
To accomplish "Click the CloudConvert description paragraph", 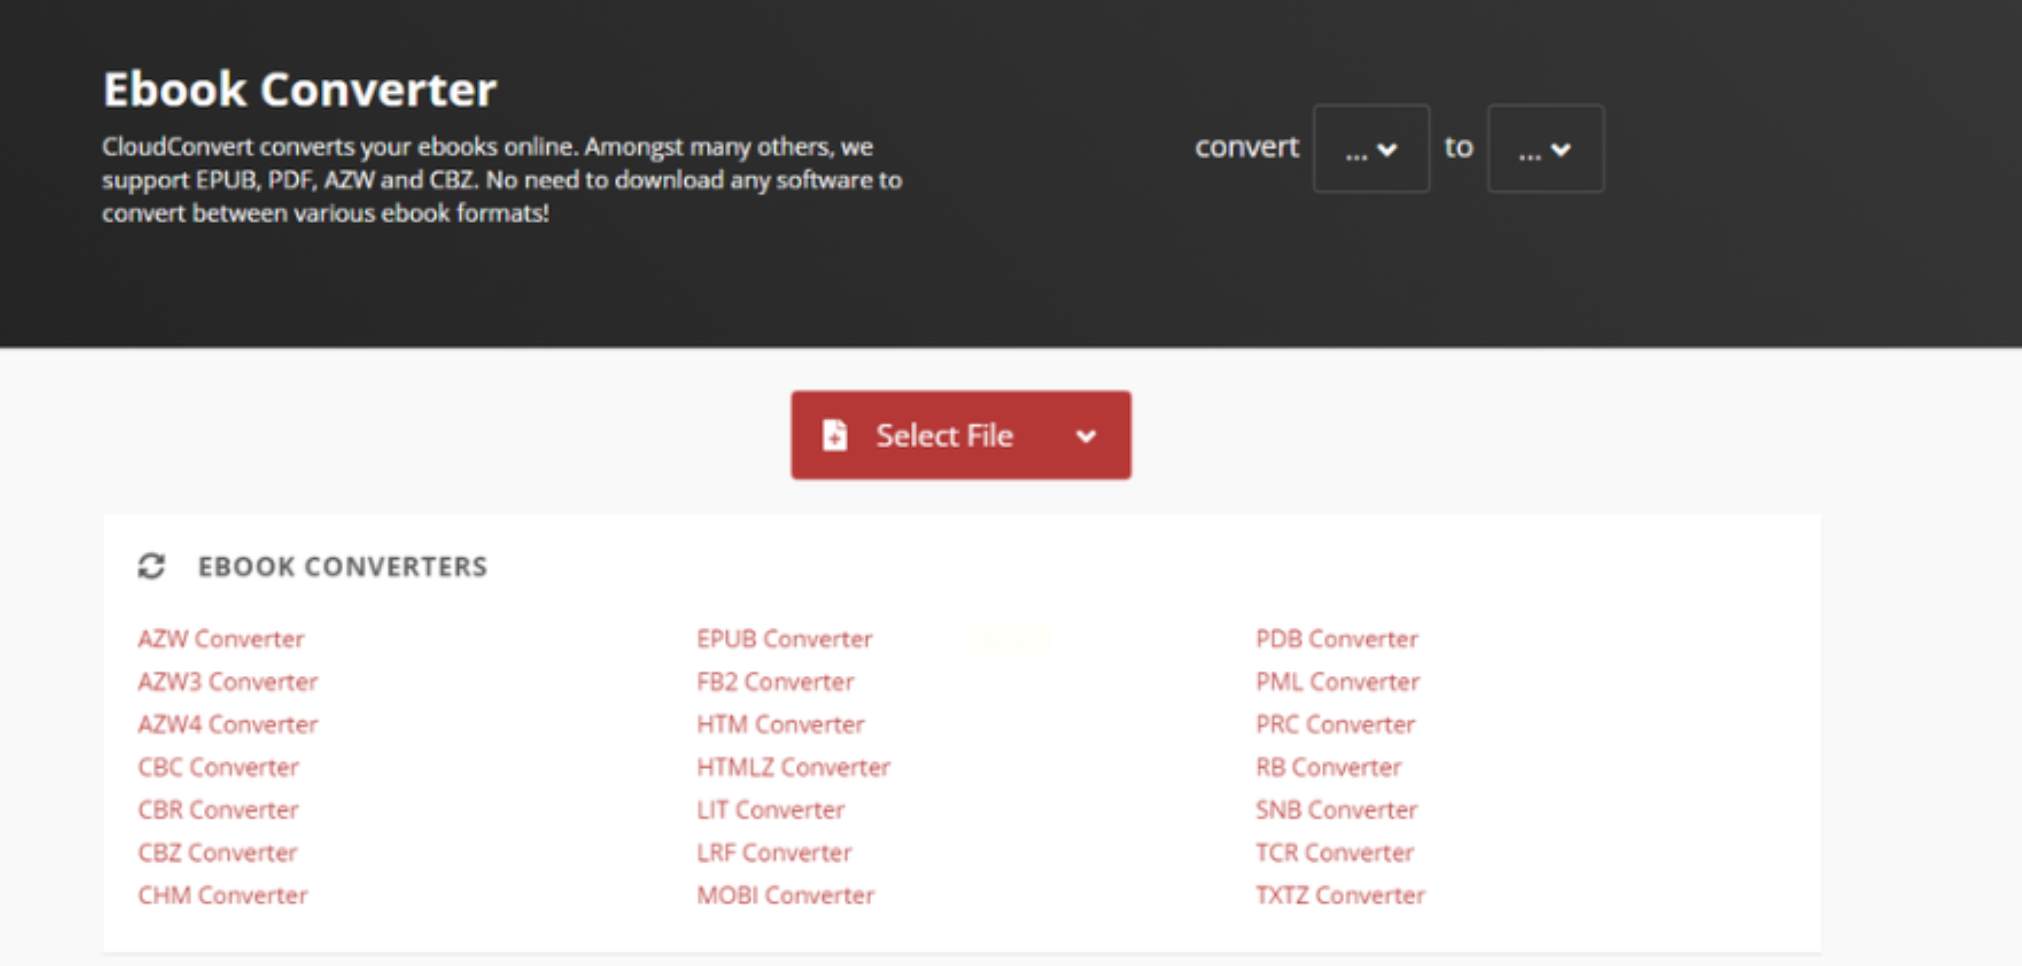I will (x=502, y=180).
